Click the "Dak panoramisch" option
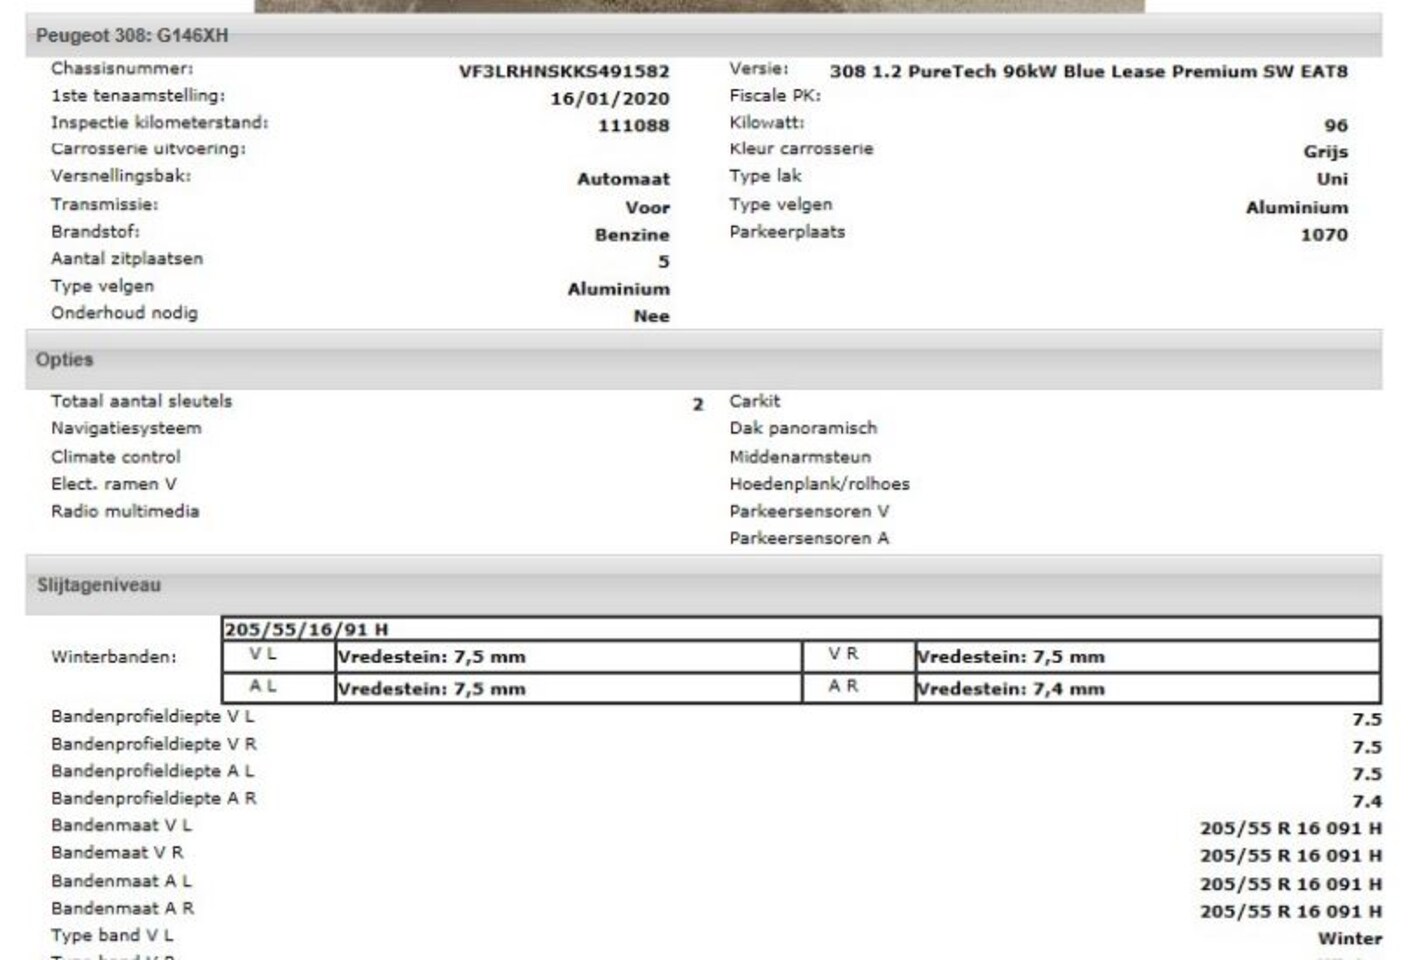Image resolution: width=1408 pixels, height=960 pixels. click(x=803, y=428)
